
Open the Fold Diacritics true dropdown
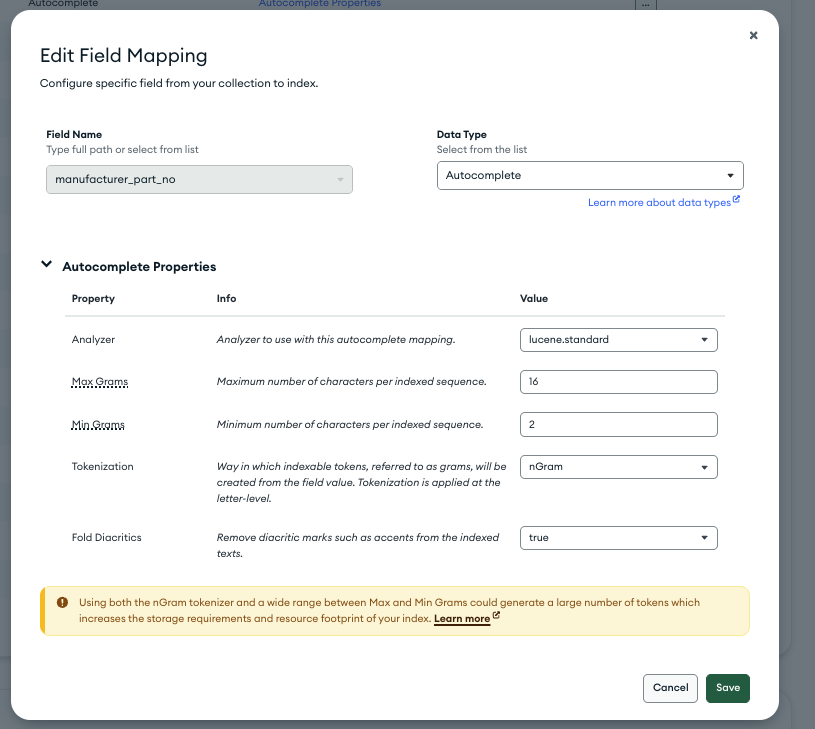(x=618, y=538)
